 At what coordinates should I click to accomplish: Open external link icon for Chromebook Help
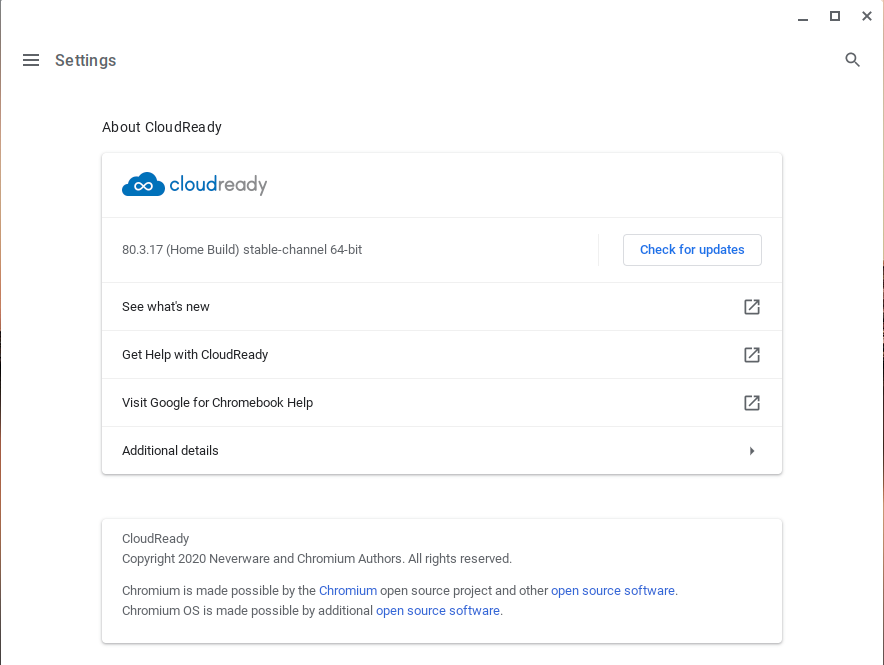pyautogui.click(x=752, y=402)
